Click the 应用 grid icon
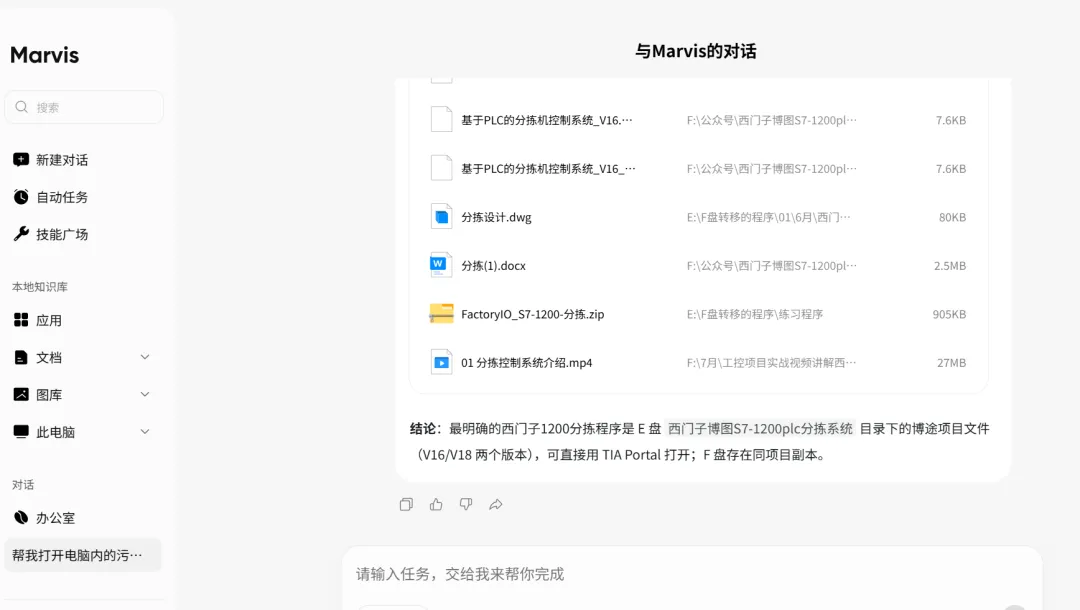 click(21, 320)
